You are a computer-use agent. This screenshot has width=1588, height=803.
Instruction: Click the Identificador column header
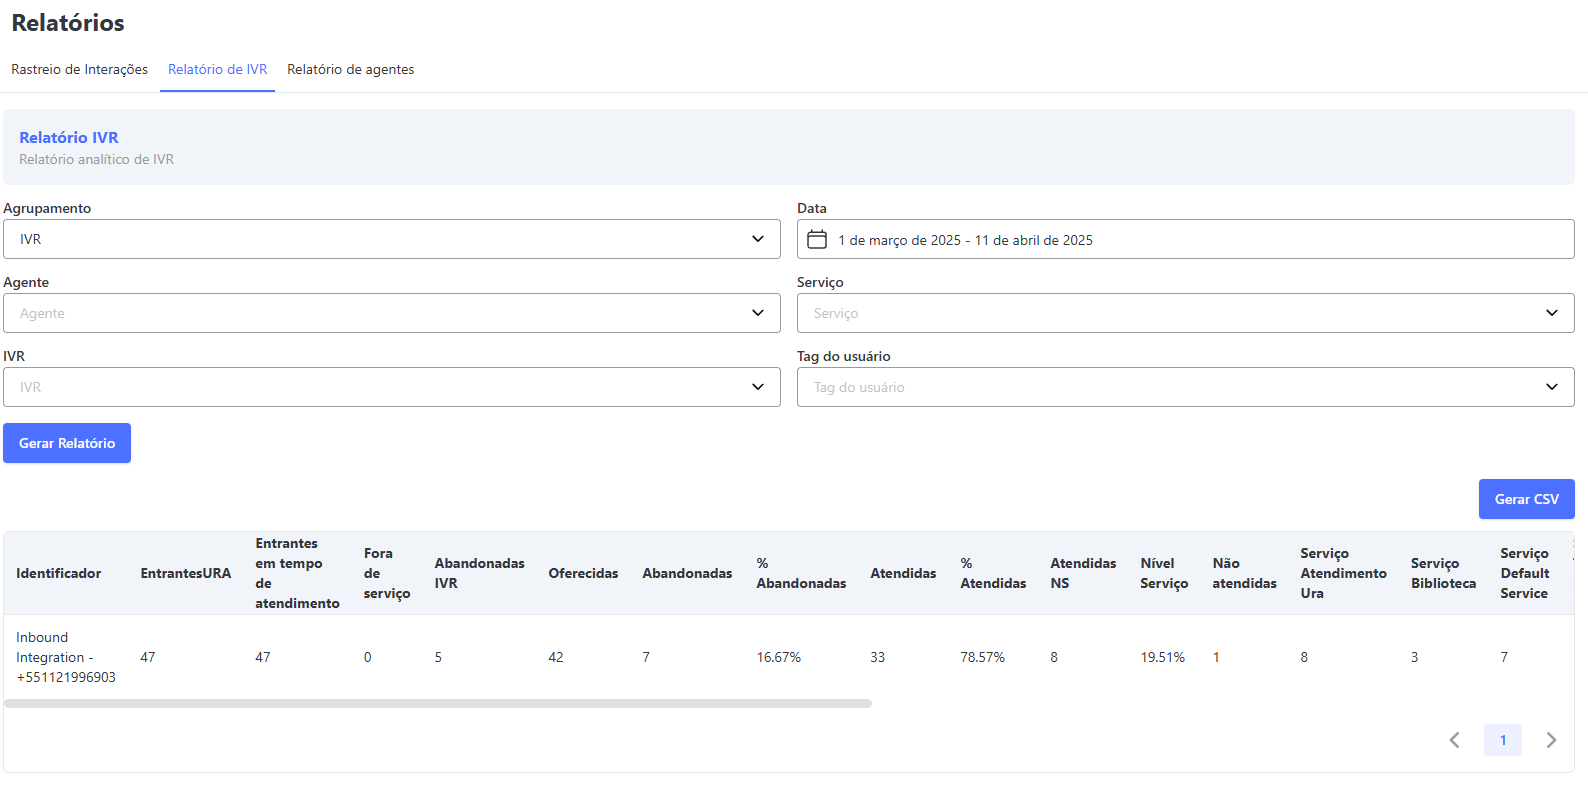tap(58, 573)
